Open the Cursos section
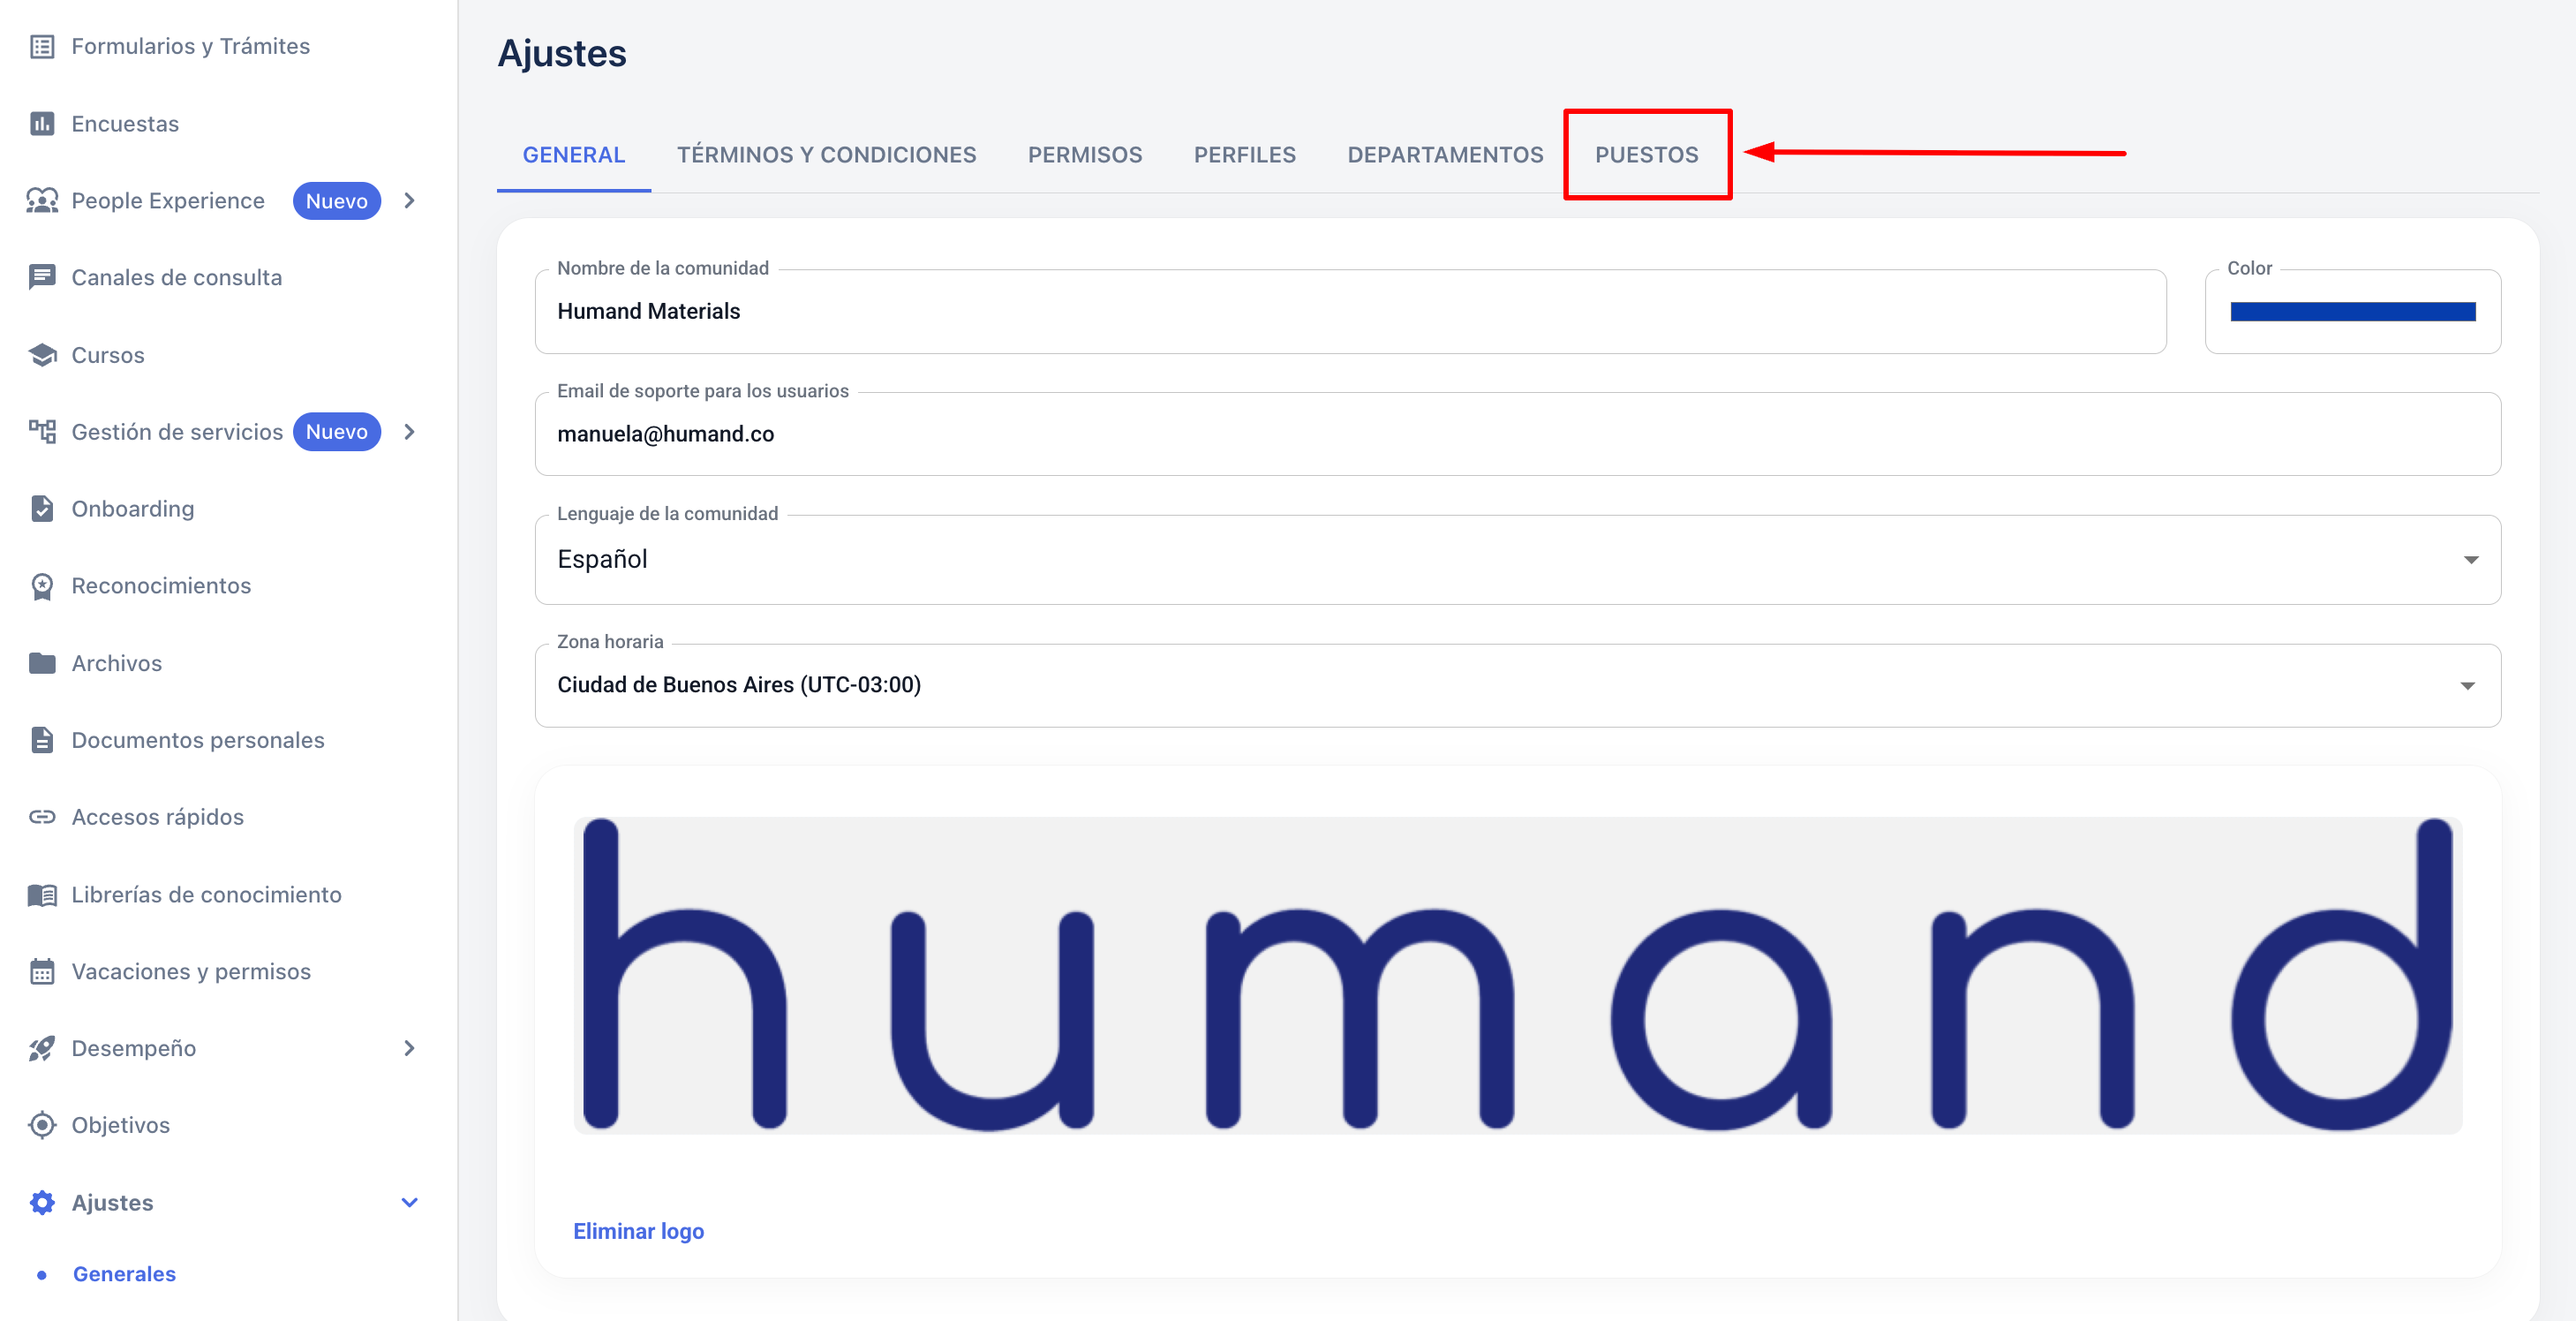The image size is (2576, 1321). (108, 355)
